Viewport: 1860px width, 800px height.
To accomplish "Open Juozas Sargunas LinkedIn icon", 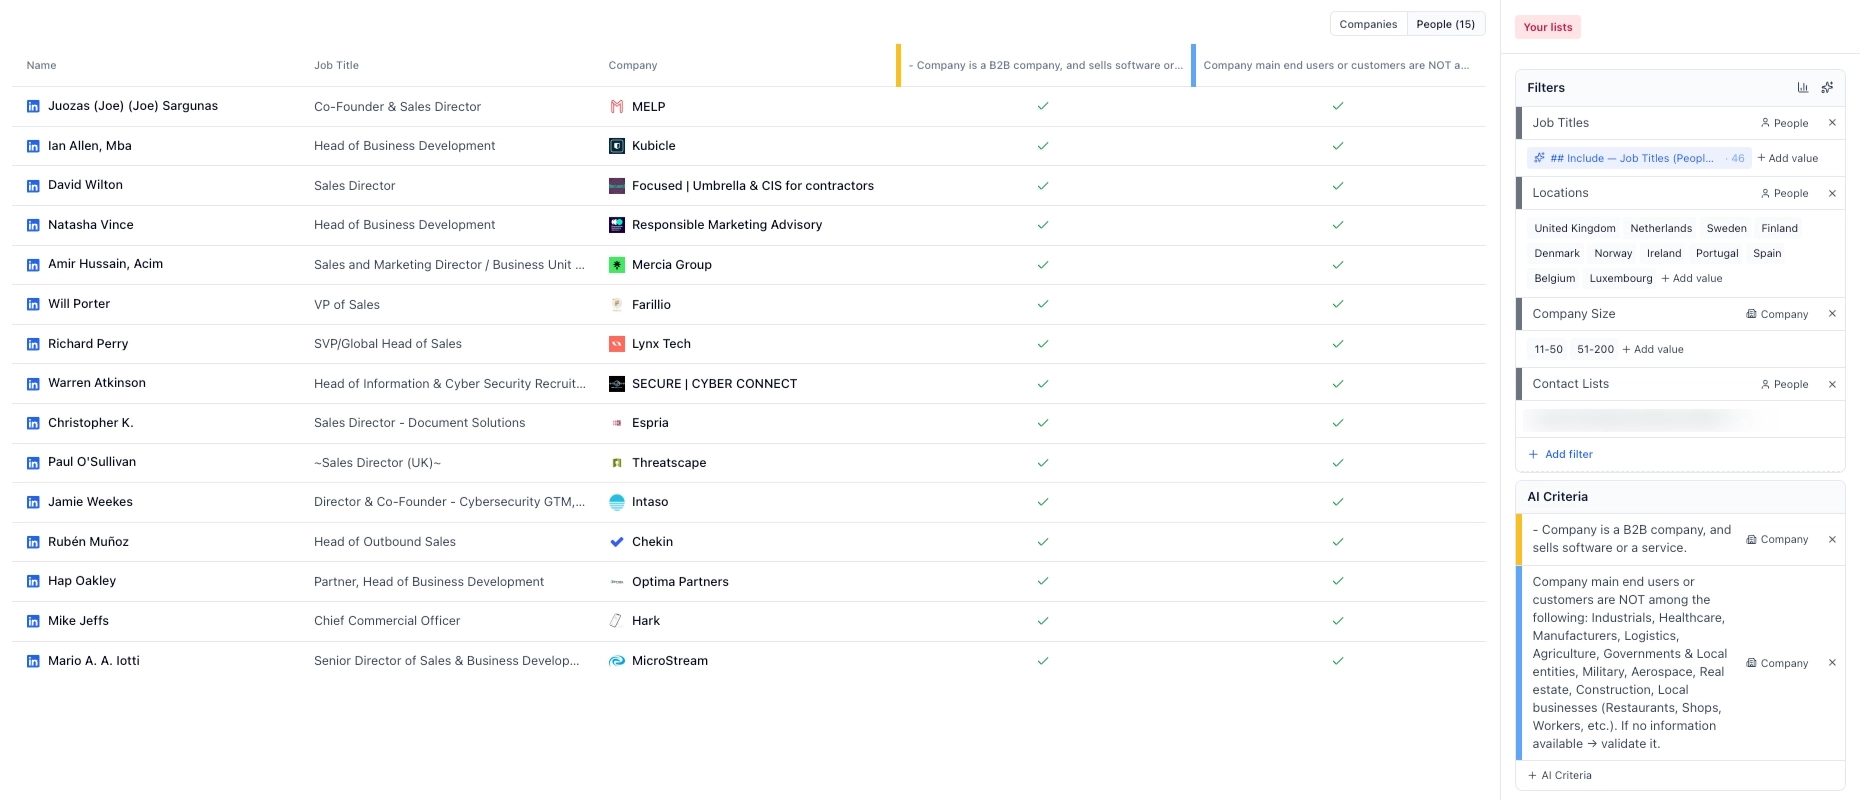I will 33,106.
